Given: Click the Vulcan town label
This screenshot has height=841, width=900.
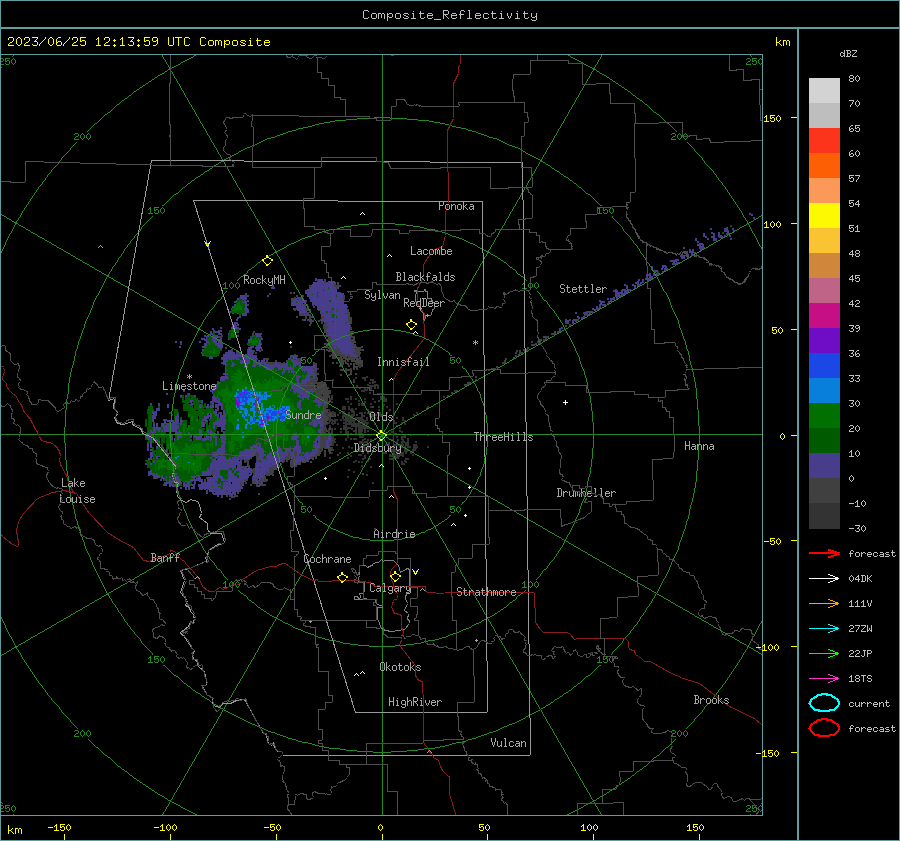Looking at the screenshot, I should [x=508, y=743].
